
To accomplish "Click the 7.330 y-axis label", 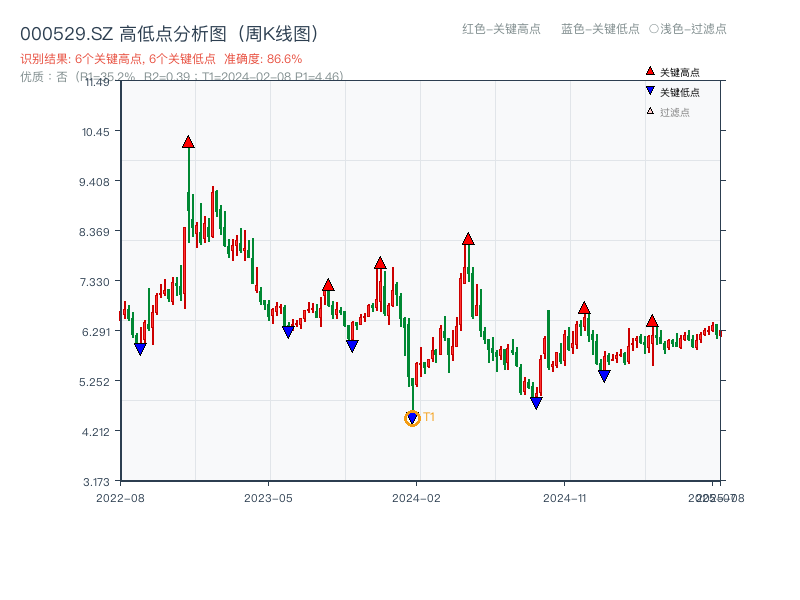I will 94,282.
